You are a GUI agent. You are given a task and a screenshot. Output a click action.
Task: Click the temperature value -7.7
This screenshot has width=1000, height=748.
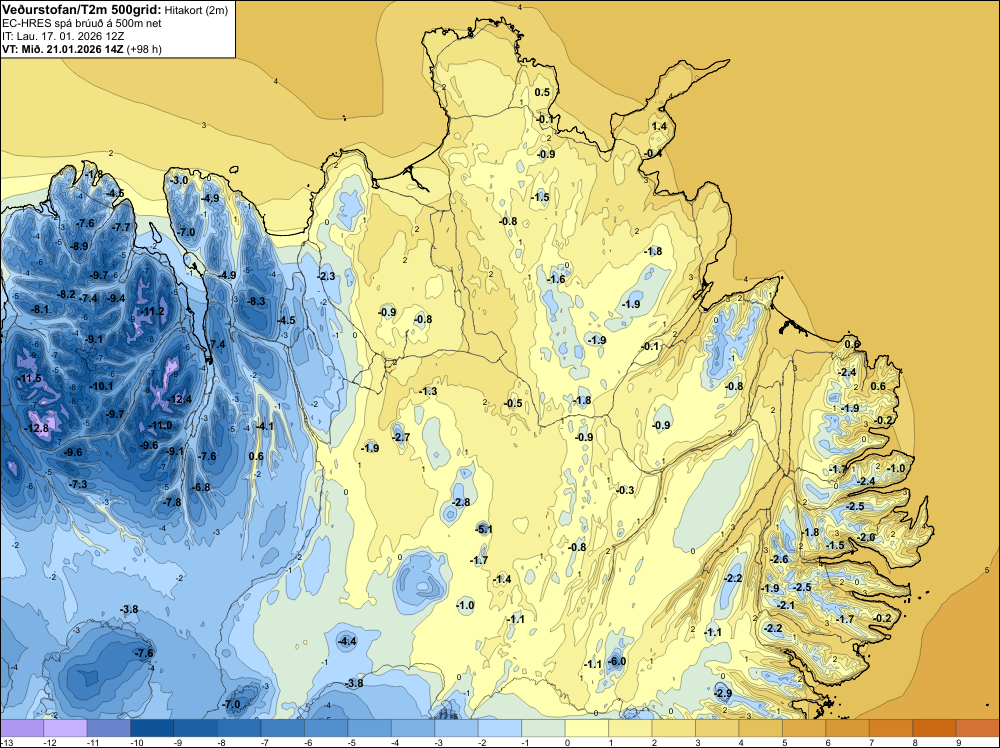coord(121,228)
